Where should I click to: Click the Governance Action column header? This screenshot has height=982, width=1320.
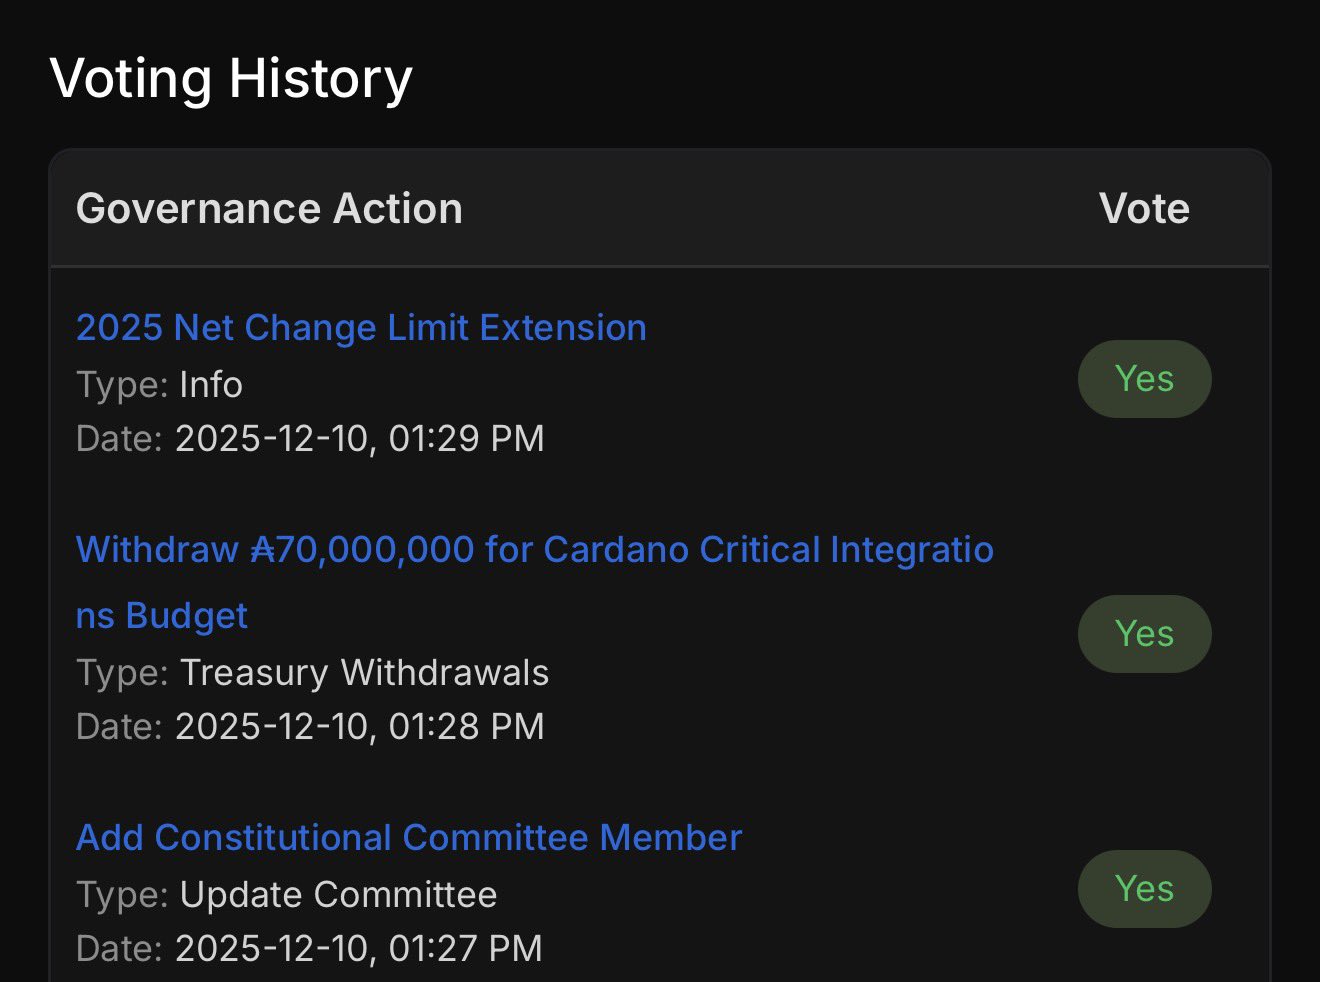(269, 209)
